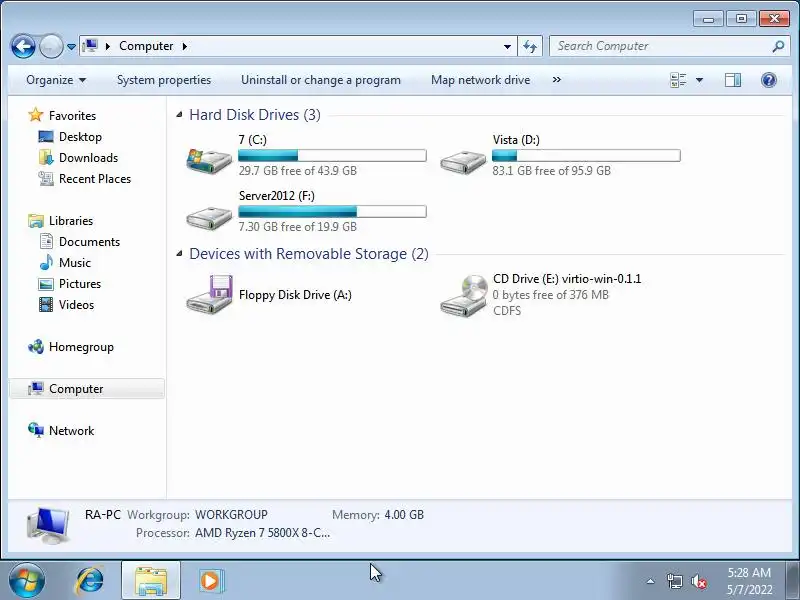Screen dimensions: 800x600
Task: Click the search magnifier icon
Action: (779, 46)
